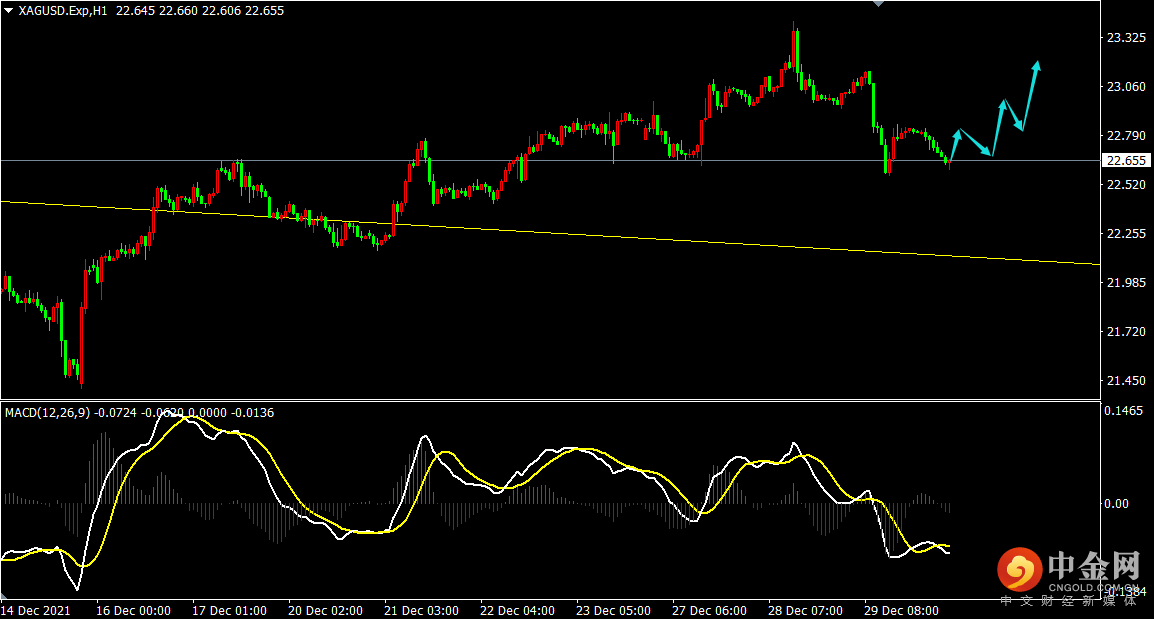Click the 23.325 price scale label
The image size is (1154, 619).
[x=1127, y=38]
